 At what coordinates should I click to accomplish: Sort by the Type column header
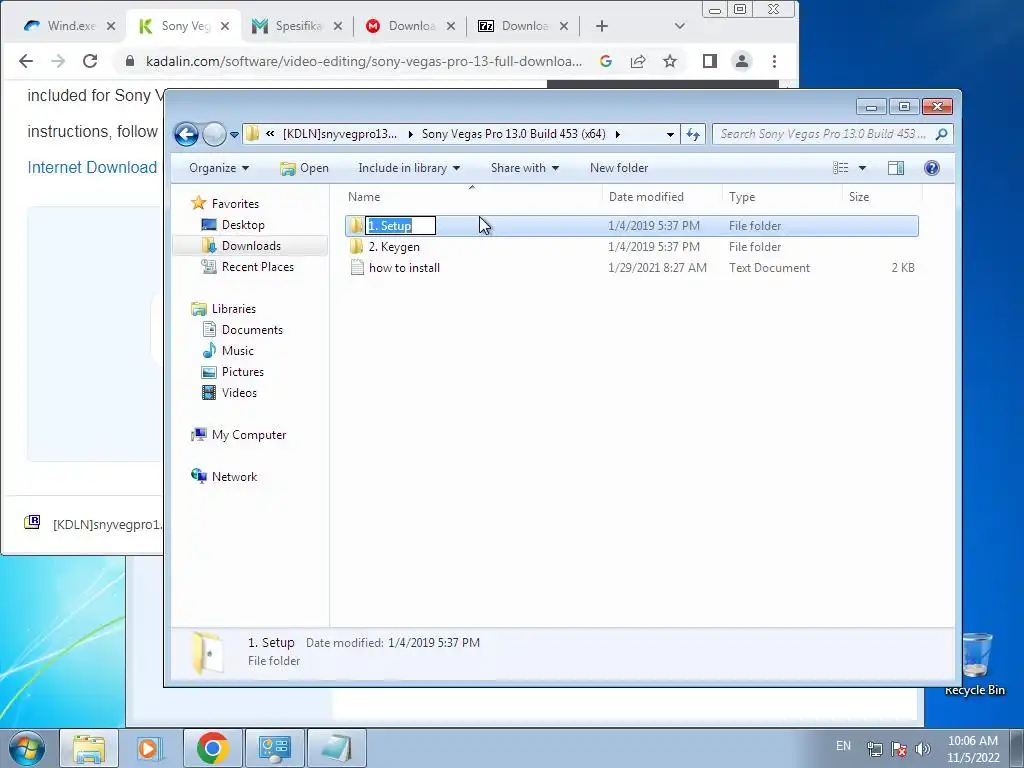point(782,197)
